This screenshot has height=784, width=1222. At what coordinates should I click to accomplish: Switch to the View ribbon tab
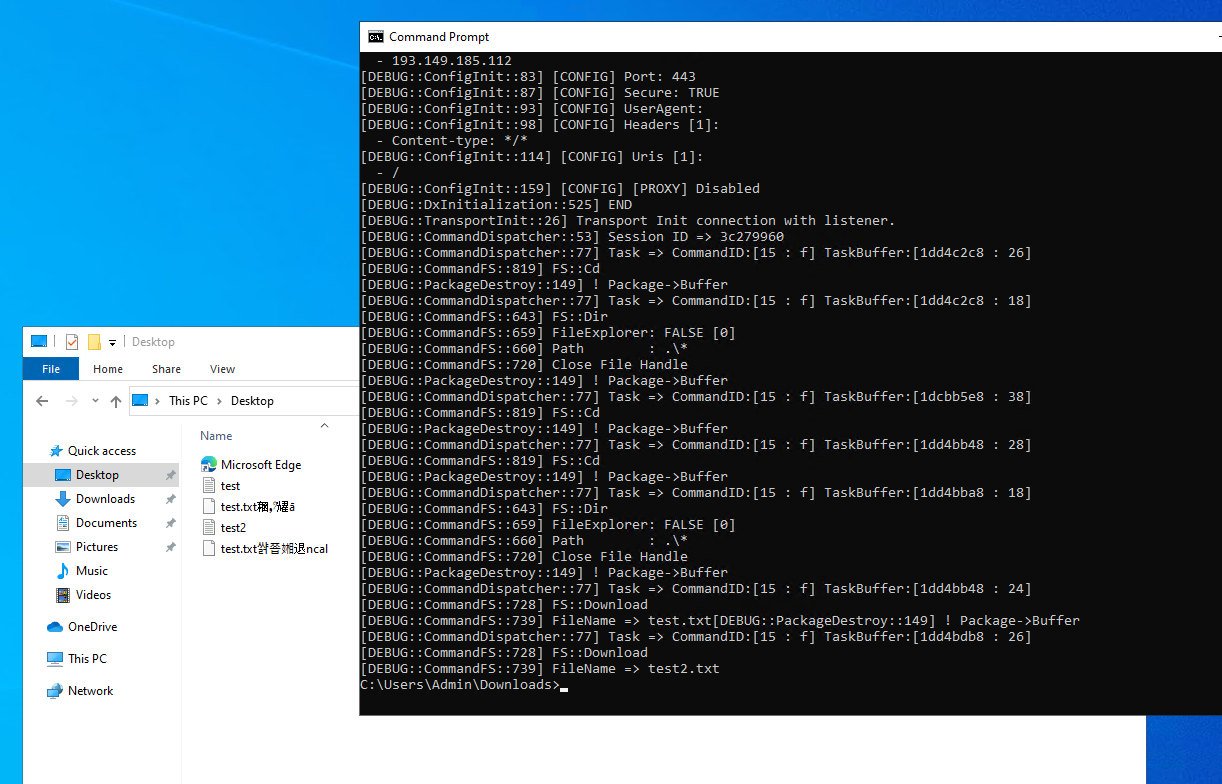pyautogui.click(x=222, y=369)
